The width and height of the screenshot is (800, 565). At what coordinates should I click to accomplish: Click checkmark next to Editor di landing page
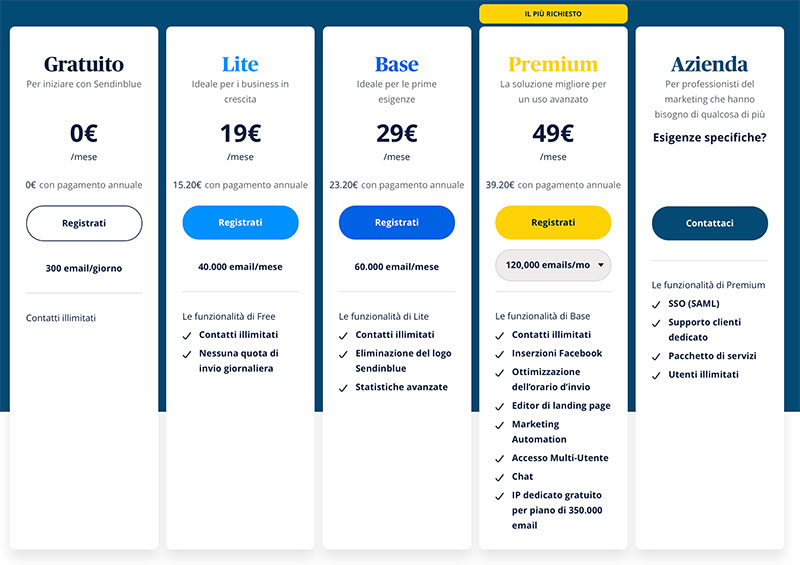point(501,406)
